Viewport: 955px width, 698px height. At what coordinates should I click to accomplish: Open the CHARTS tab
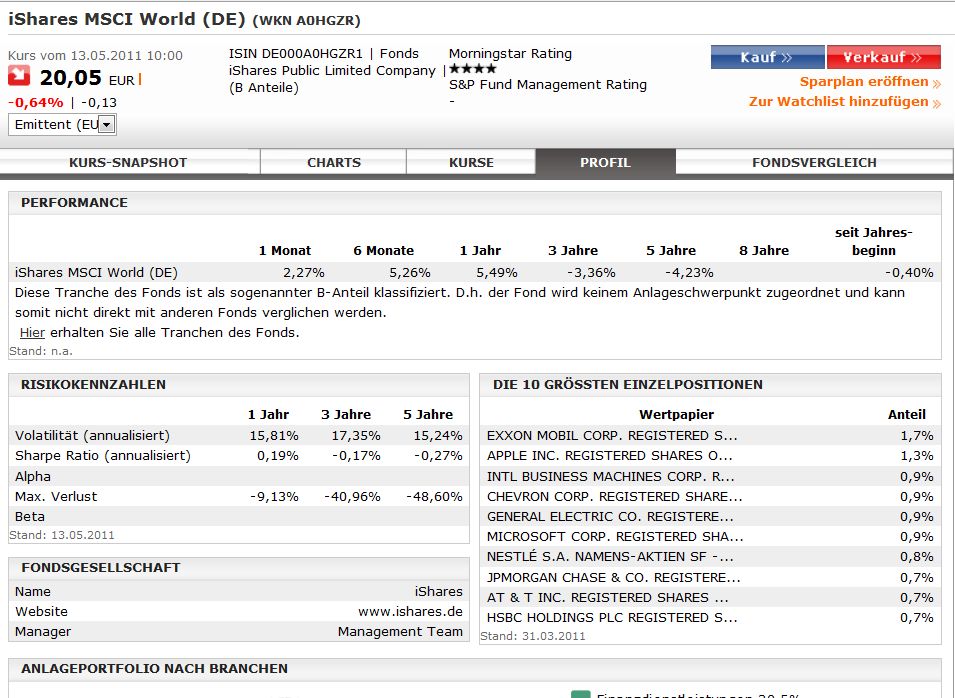click(334, 163)
